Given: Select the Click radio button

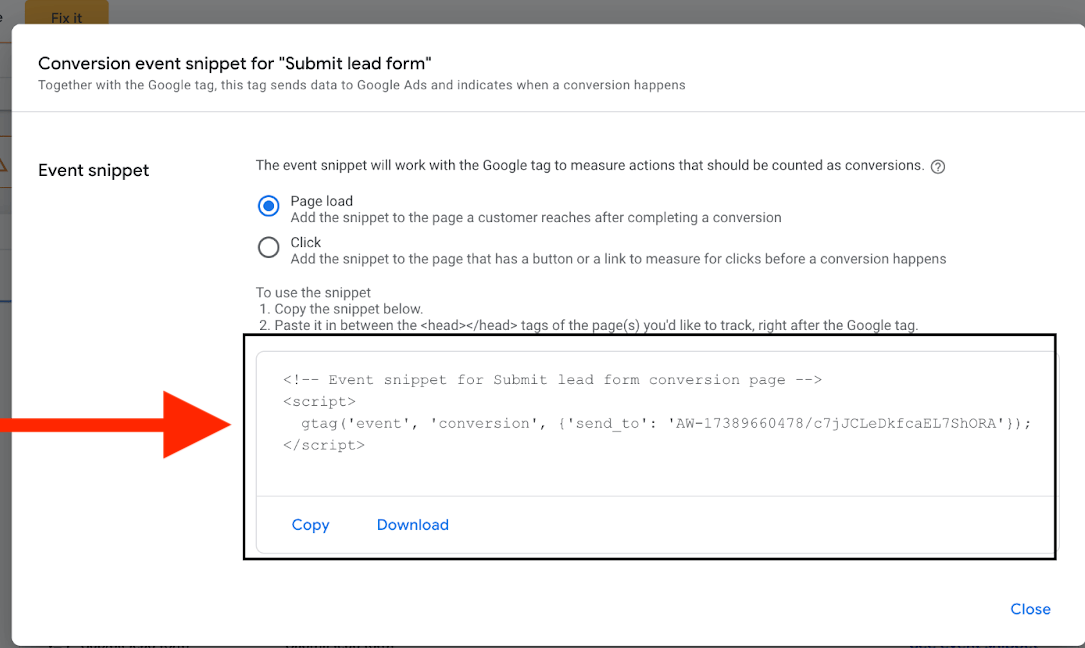Looking at the screenshot, I should (x=268, y=247).
